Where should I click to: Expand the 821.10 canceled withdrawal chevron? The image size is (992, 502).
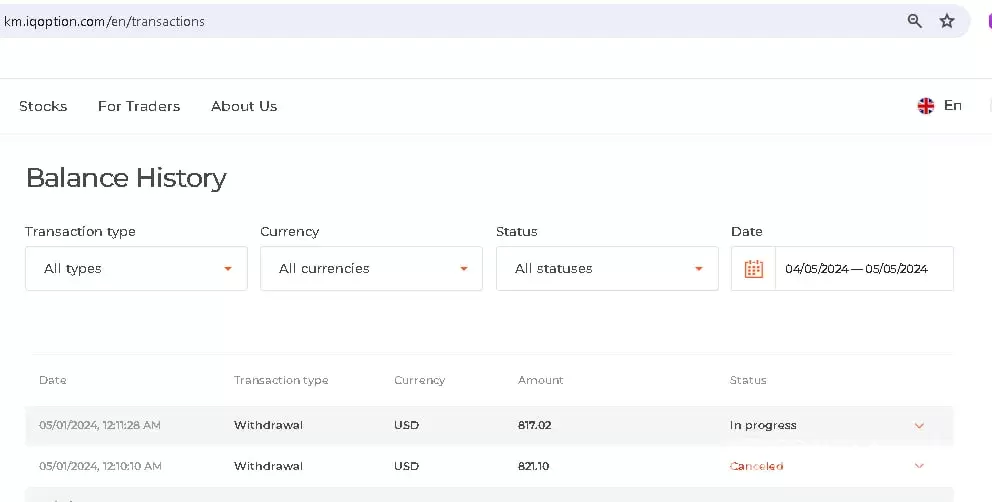click(919, 466)
